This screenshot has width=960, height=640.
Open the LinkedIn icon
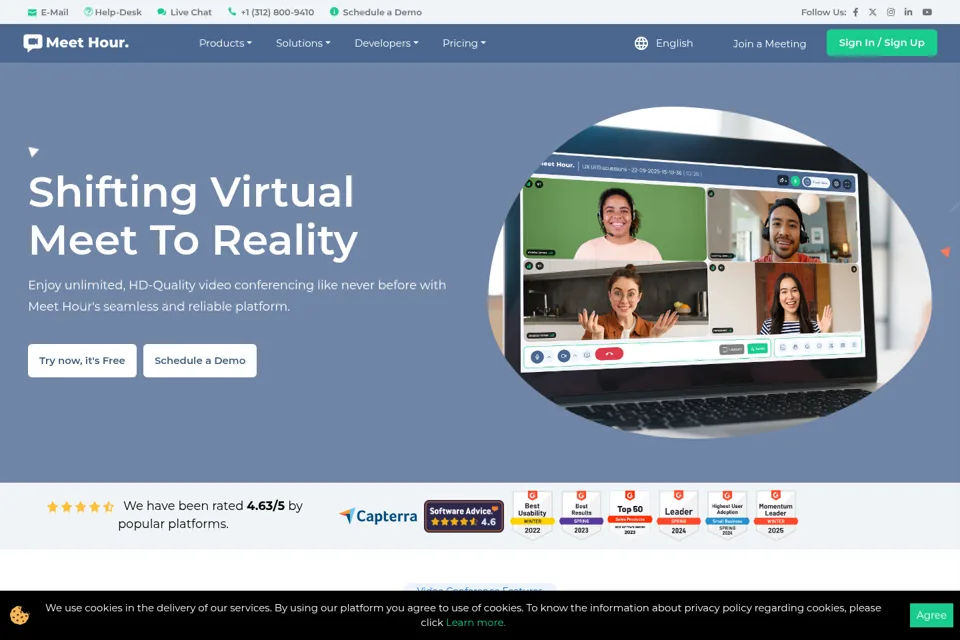point(909,12)
